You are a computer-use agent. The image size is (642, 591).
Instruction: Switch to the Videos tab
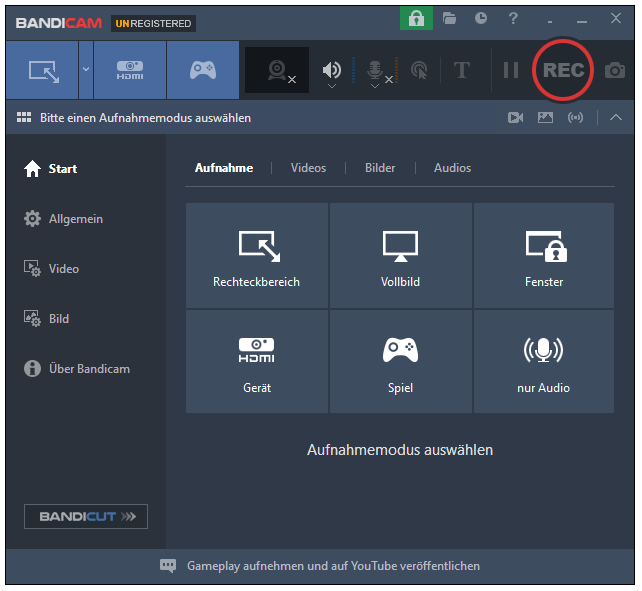[x=308, y=168]
